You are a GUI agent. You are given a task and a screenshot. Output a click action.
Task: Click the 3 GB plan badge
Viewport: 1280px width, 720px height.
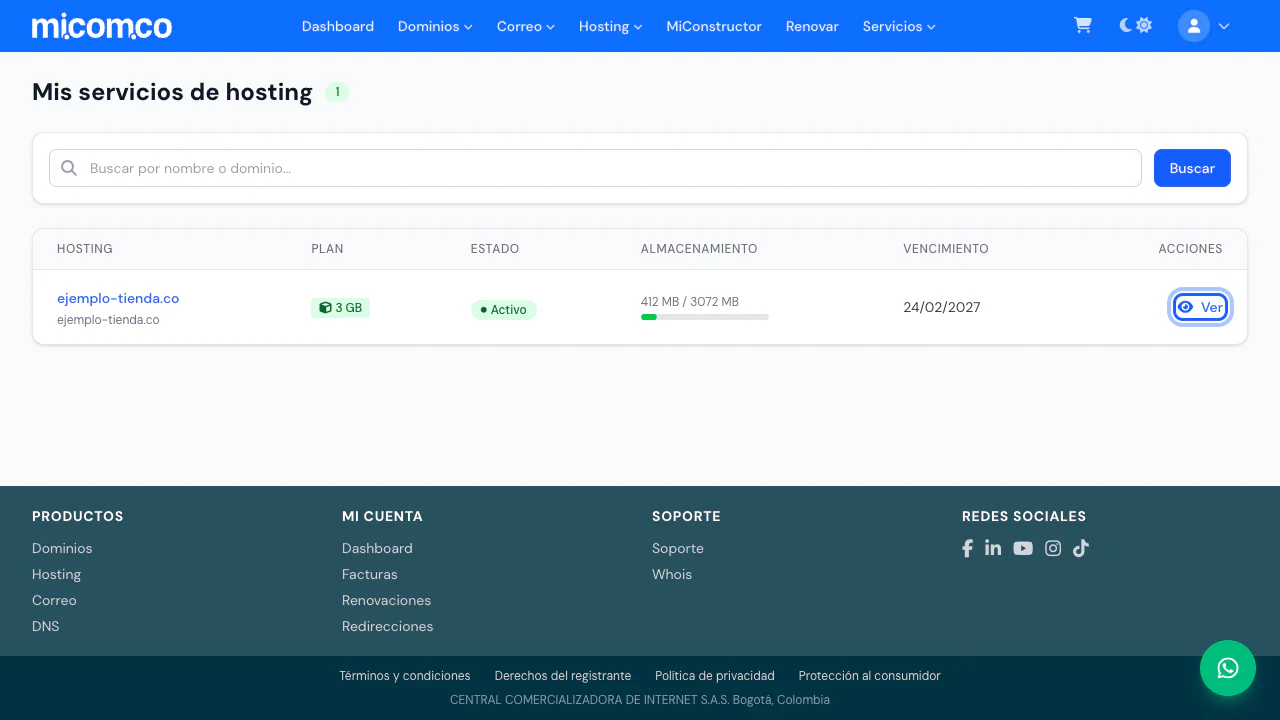340,308
